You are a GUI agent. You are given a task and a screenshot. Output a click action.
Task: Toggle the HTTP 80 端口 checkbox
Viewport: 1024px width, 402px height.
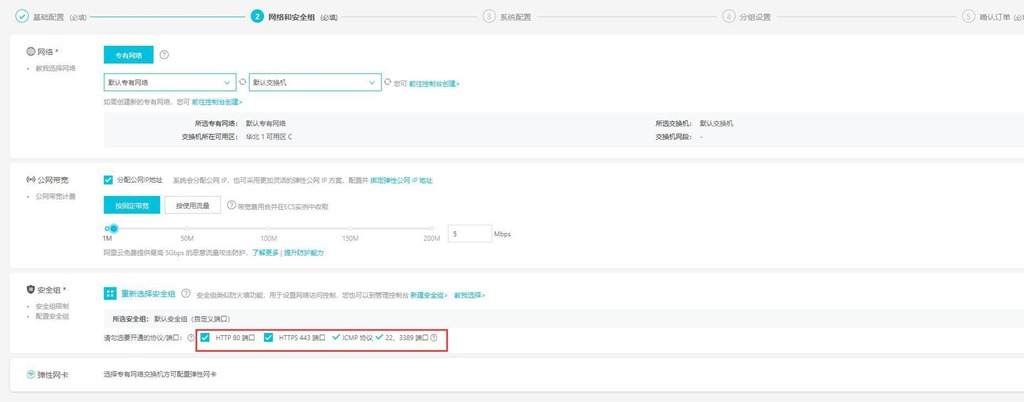tap(205, 338)
